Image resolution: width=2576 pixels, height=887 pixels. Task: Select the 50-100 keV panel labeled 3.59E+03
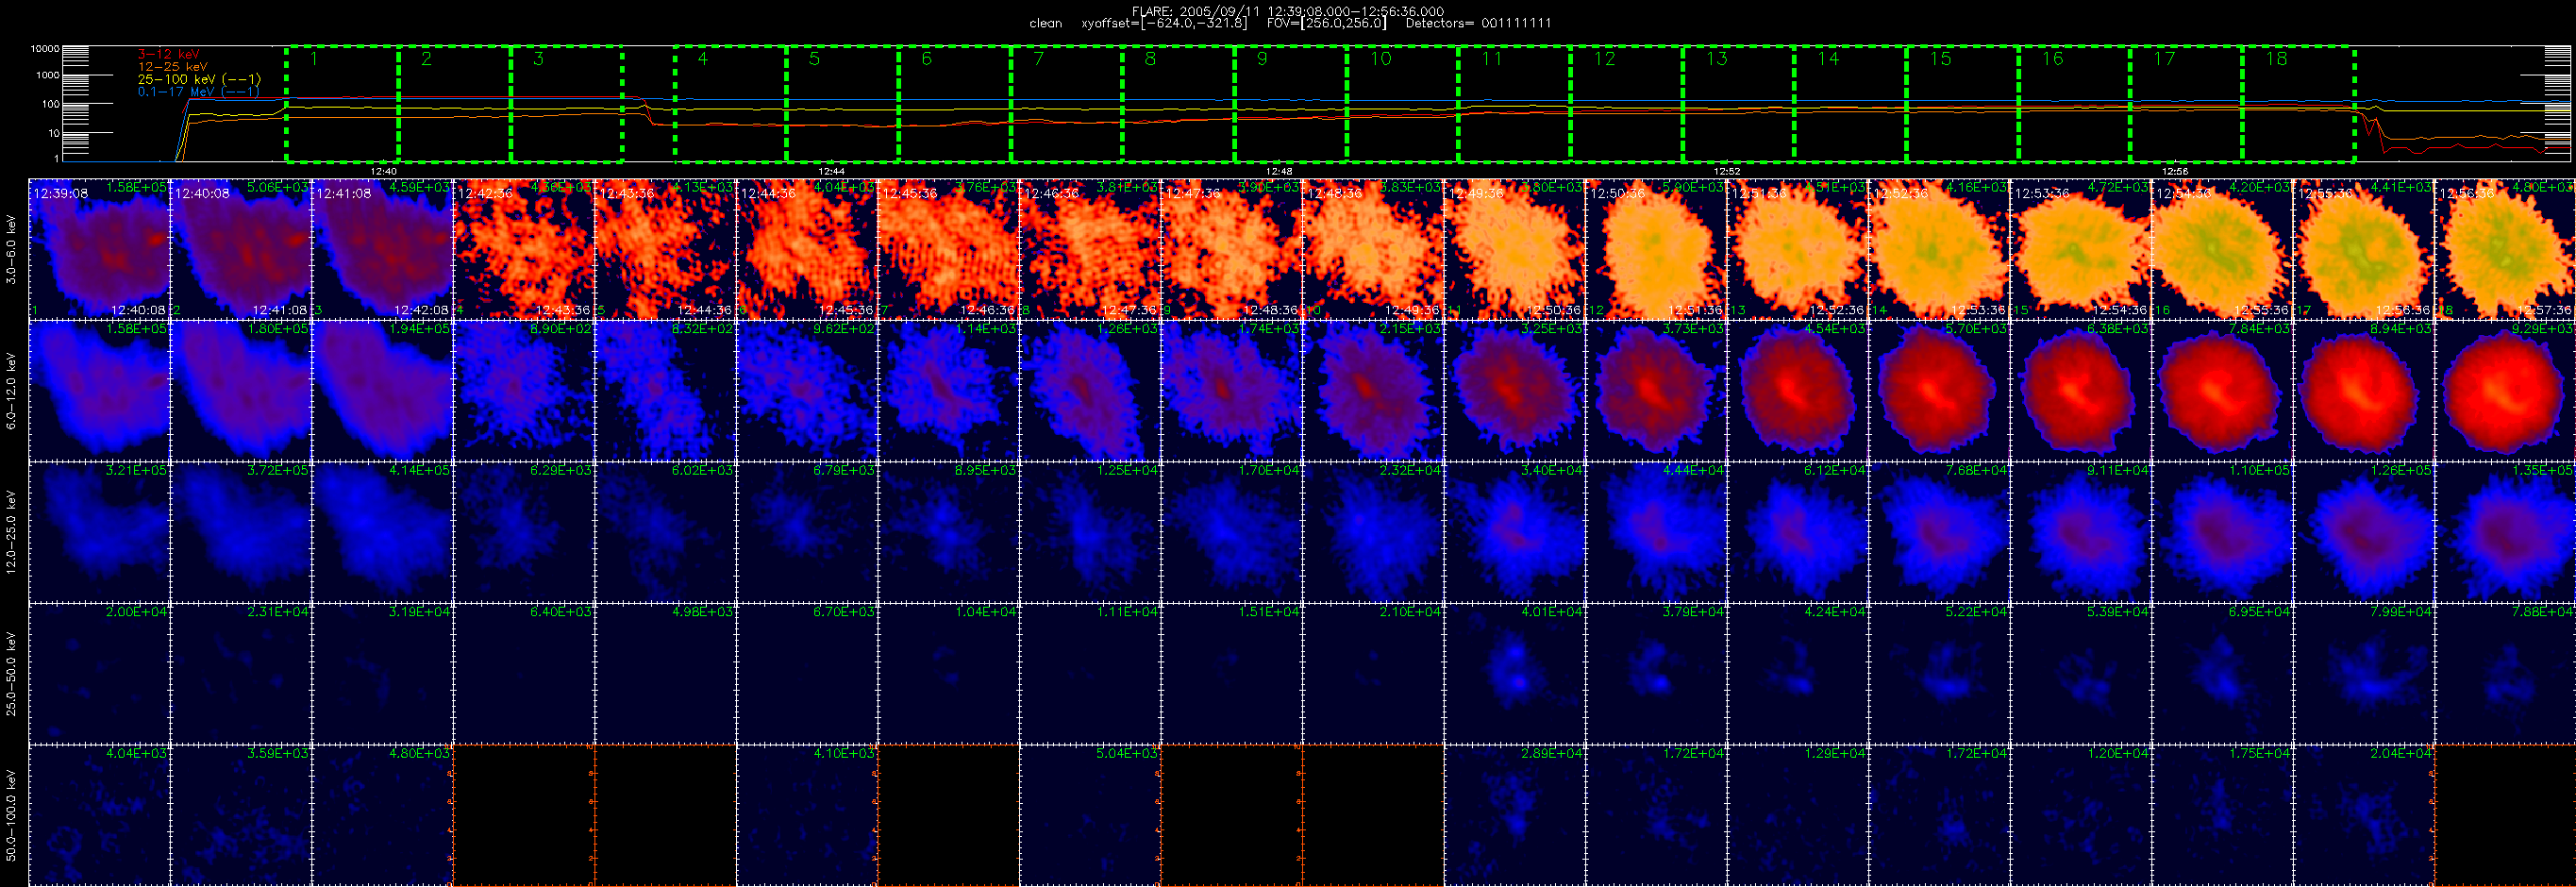(241, 815)
